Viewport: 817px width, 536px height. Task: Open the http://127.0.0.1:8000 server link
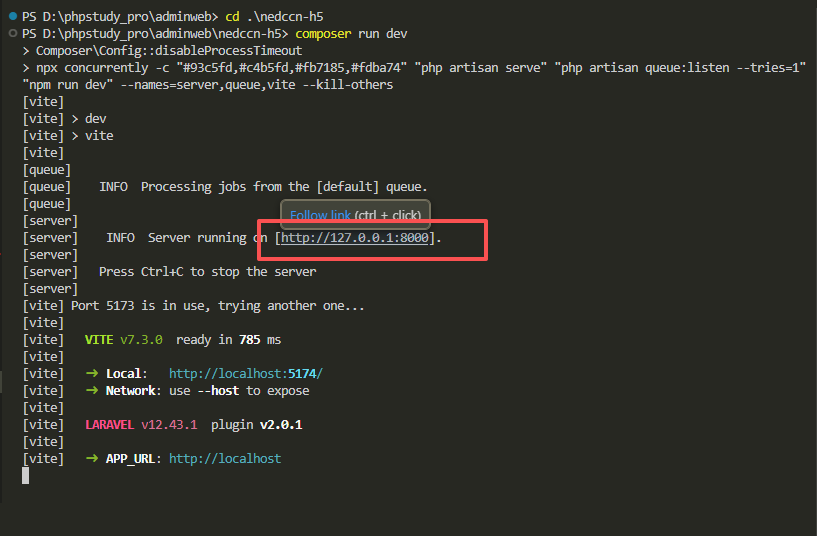tap(355, 238)
